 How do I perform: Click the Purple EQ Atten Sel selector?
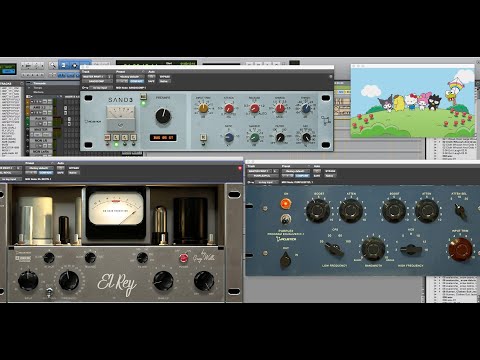460,210
